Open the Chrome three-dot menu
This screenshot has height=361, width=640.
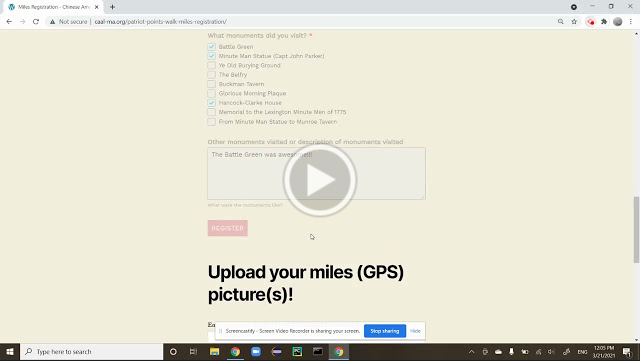pyautogui.click(x=631, y=22)
